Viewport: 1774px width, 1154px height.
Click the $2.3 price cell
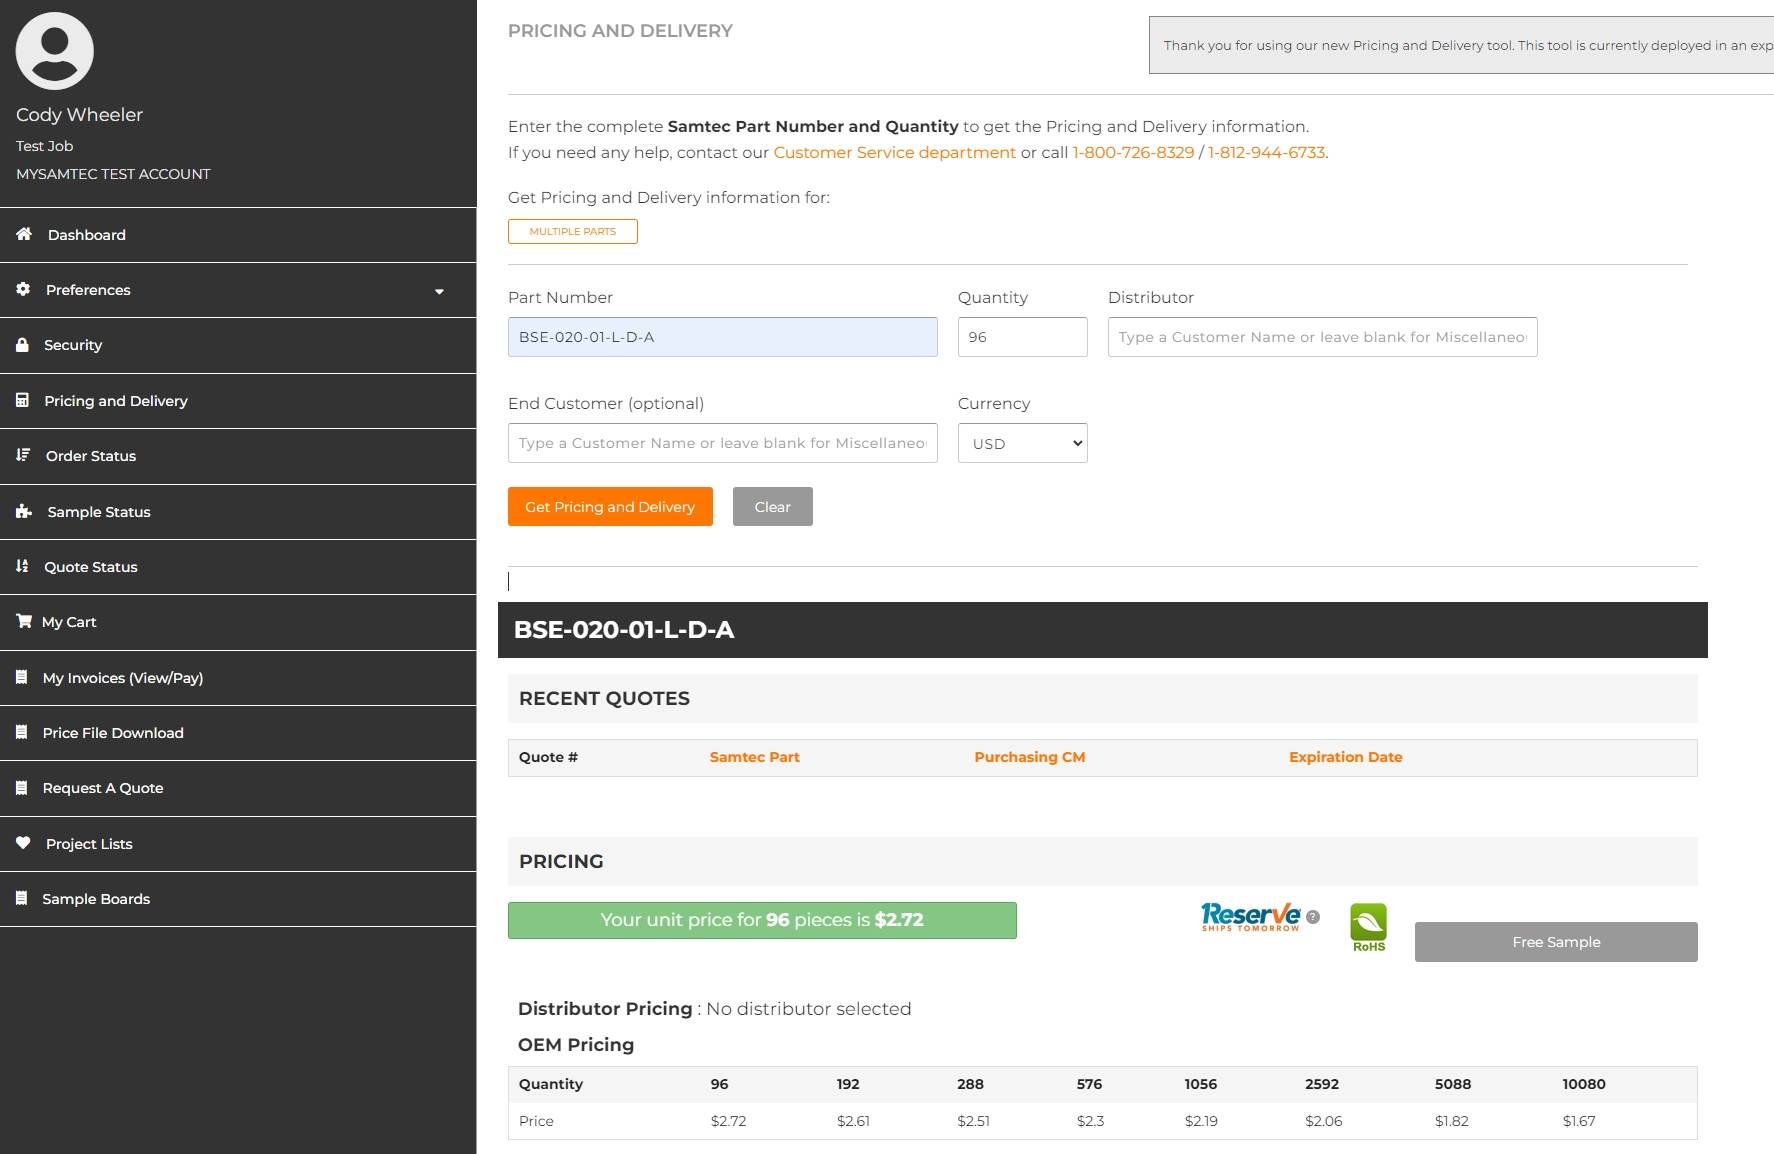pyautogui.click(x=1090, y=1121)
